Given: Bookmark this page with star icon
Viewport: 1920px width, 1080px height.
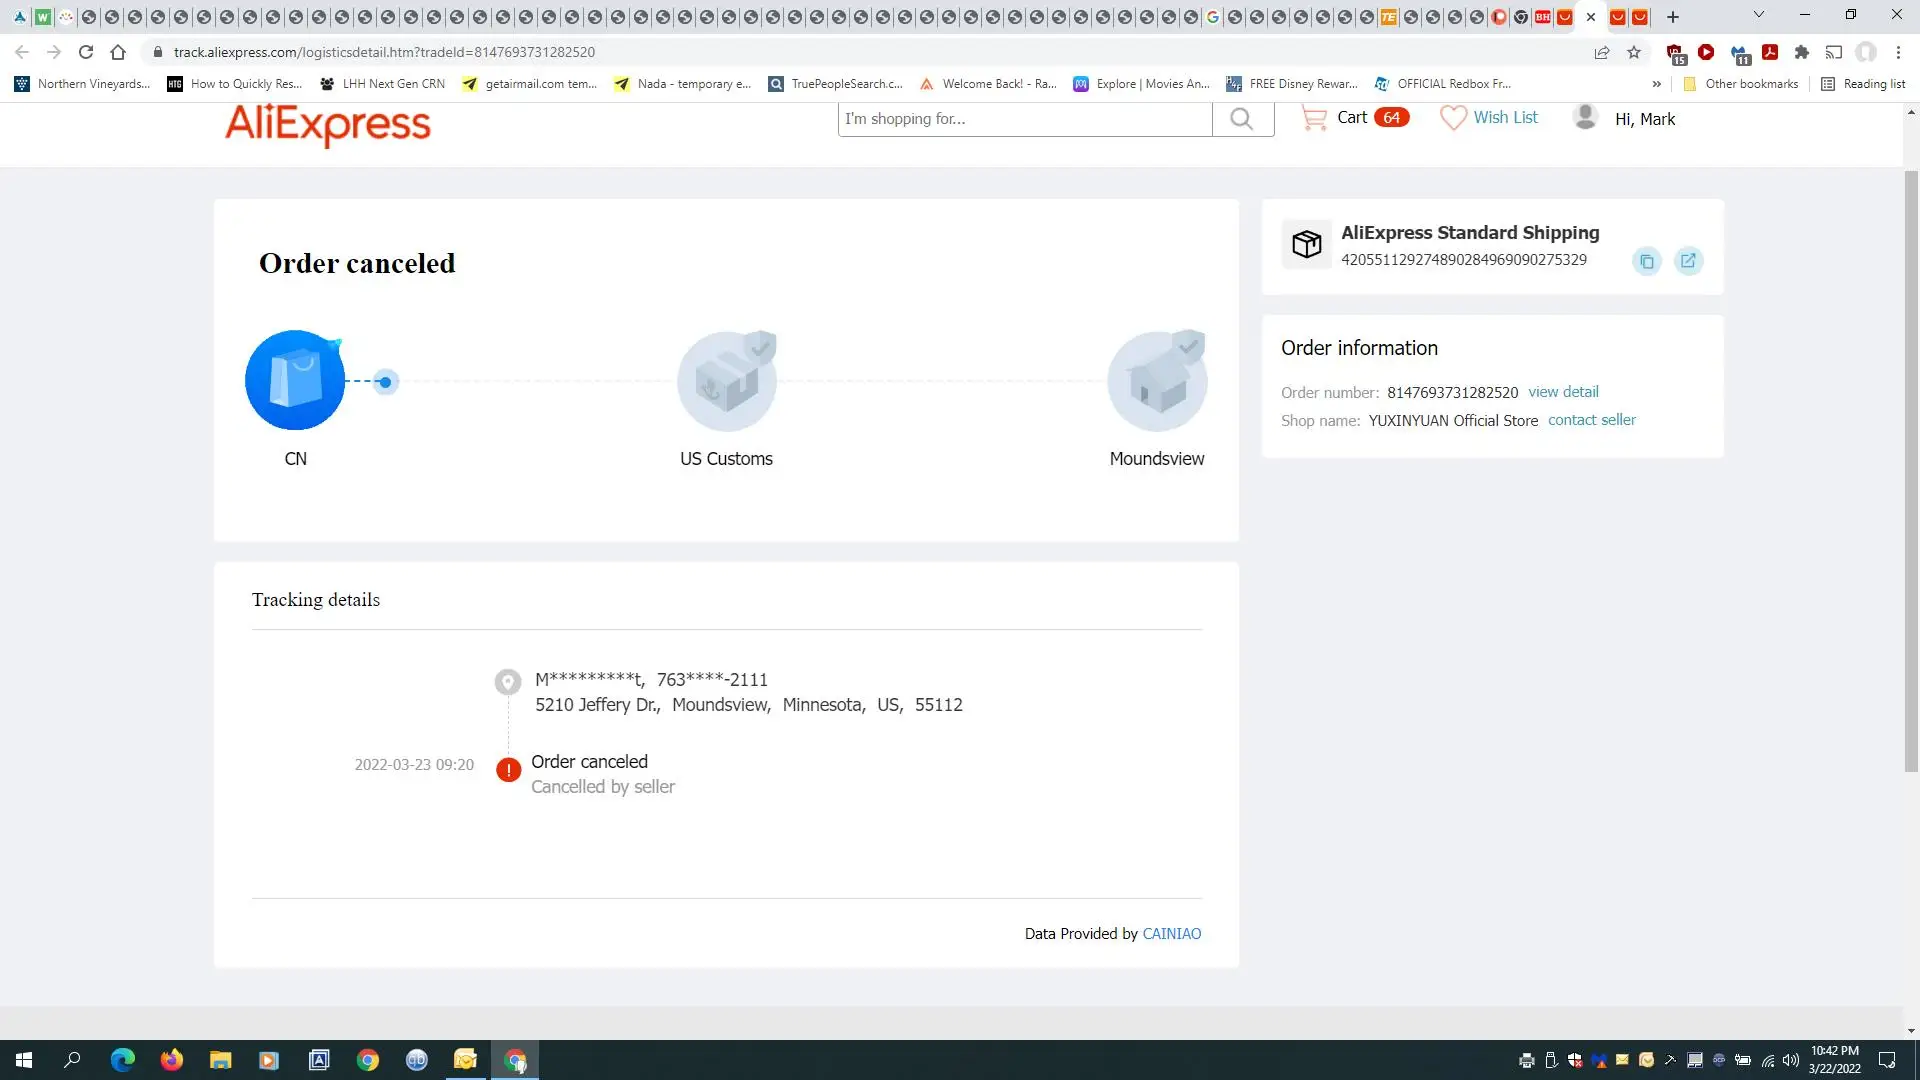Looking at the screenshot, I should [1634, 52].
